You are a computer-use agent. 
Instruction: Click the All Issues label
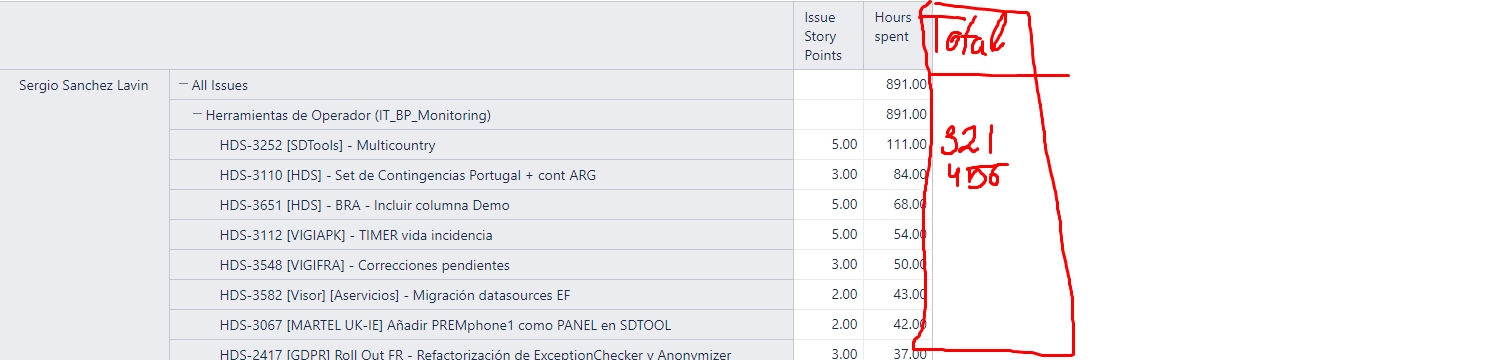220,86
